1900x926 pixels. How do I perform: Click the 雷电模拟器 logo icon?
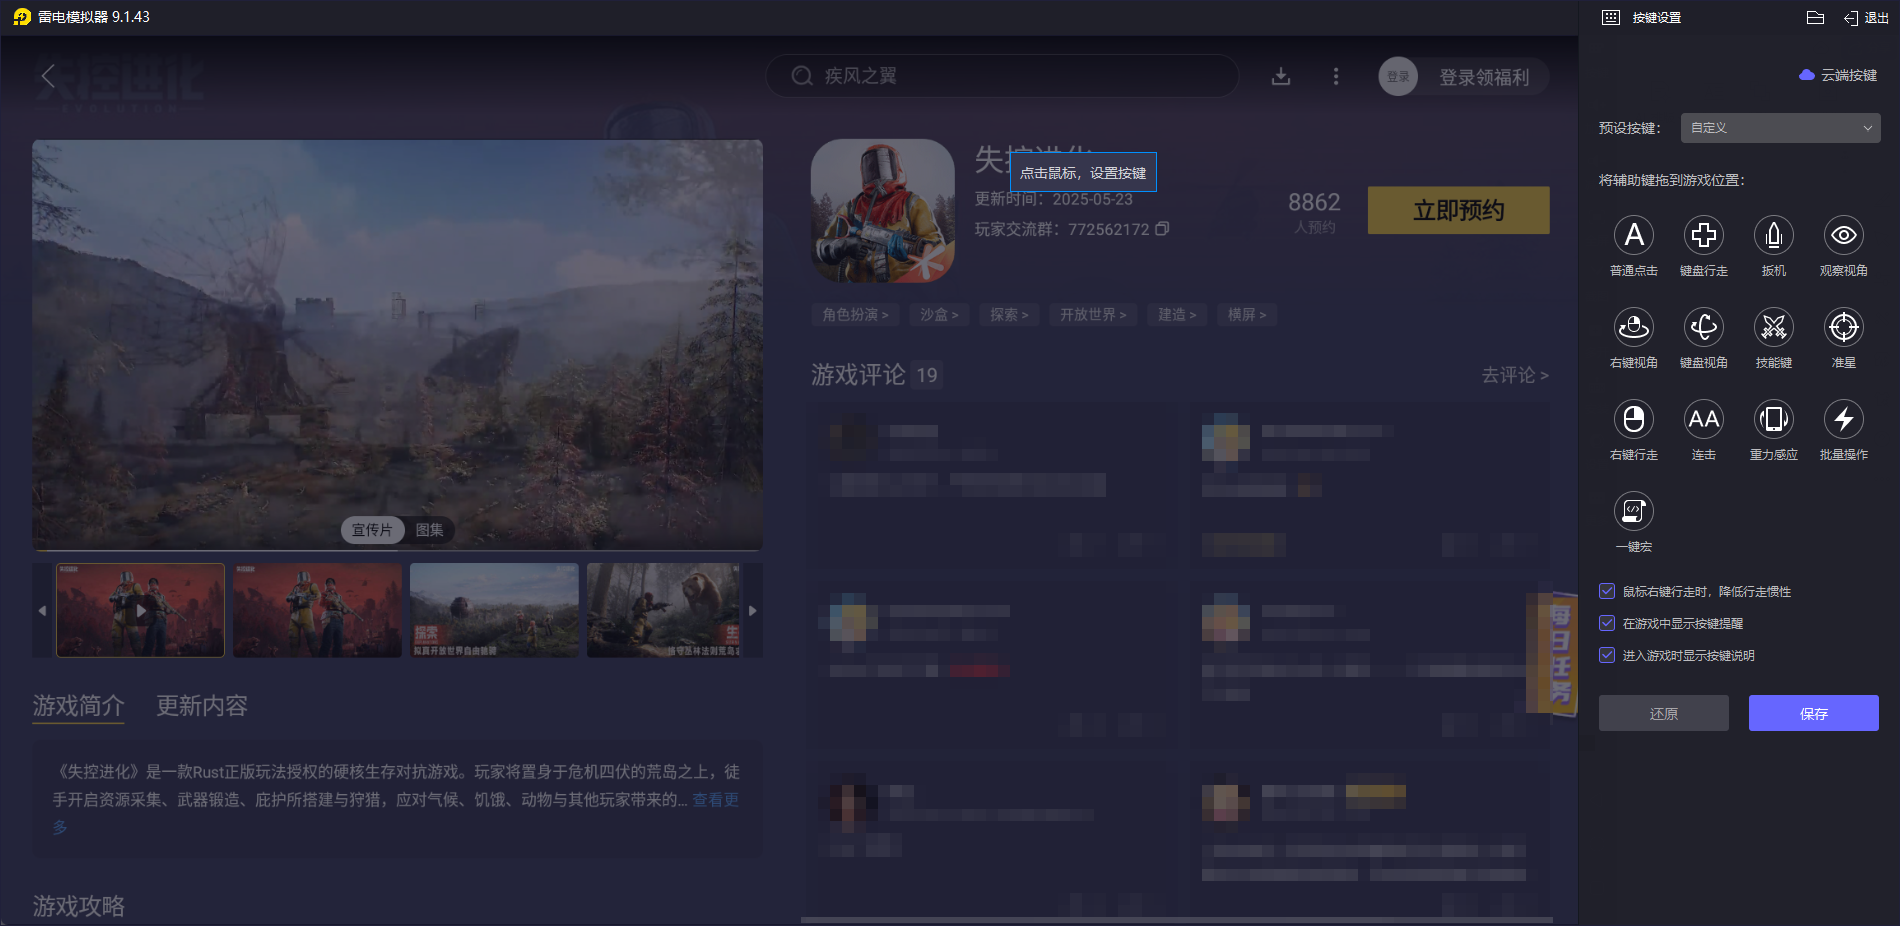pos(22,17)
